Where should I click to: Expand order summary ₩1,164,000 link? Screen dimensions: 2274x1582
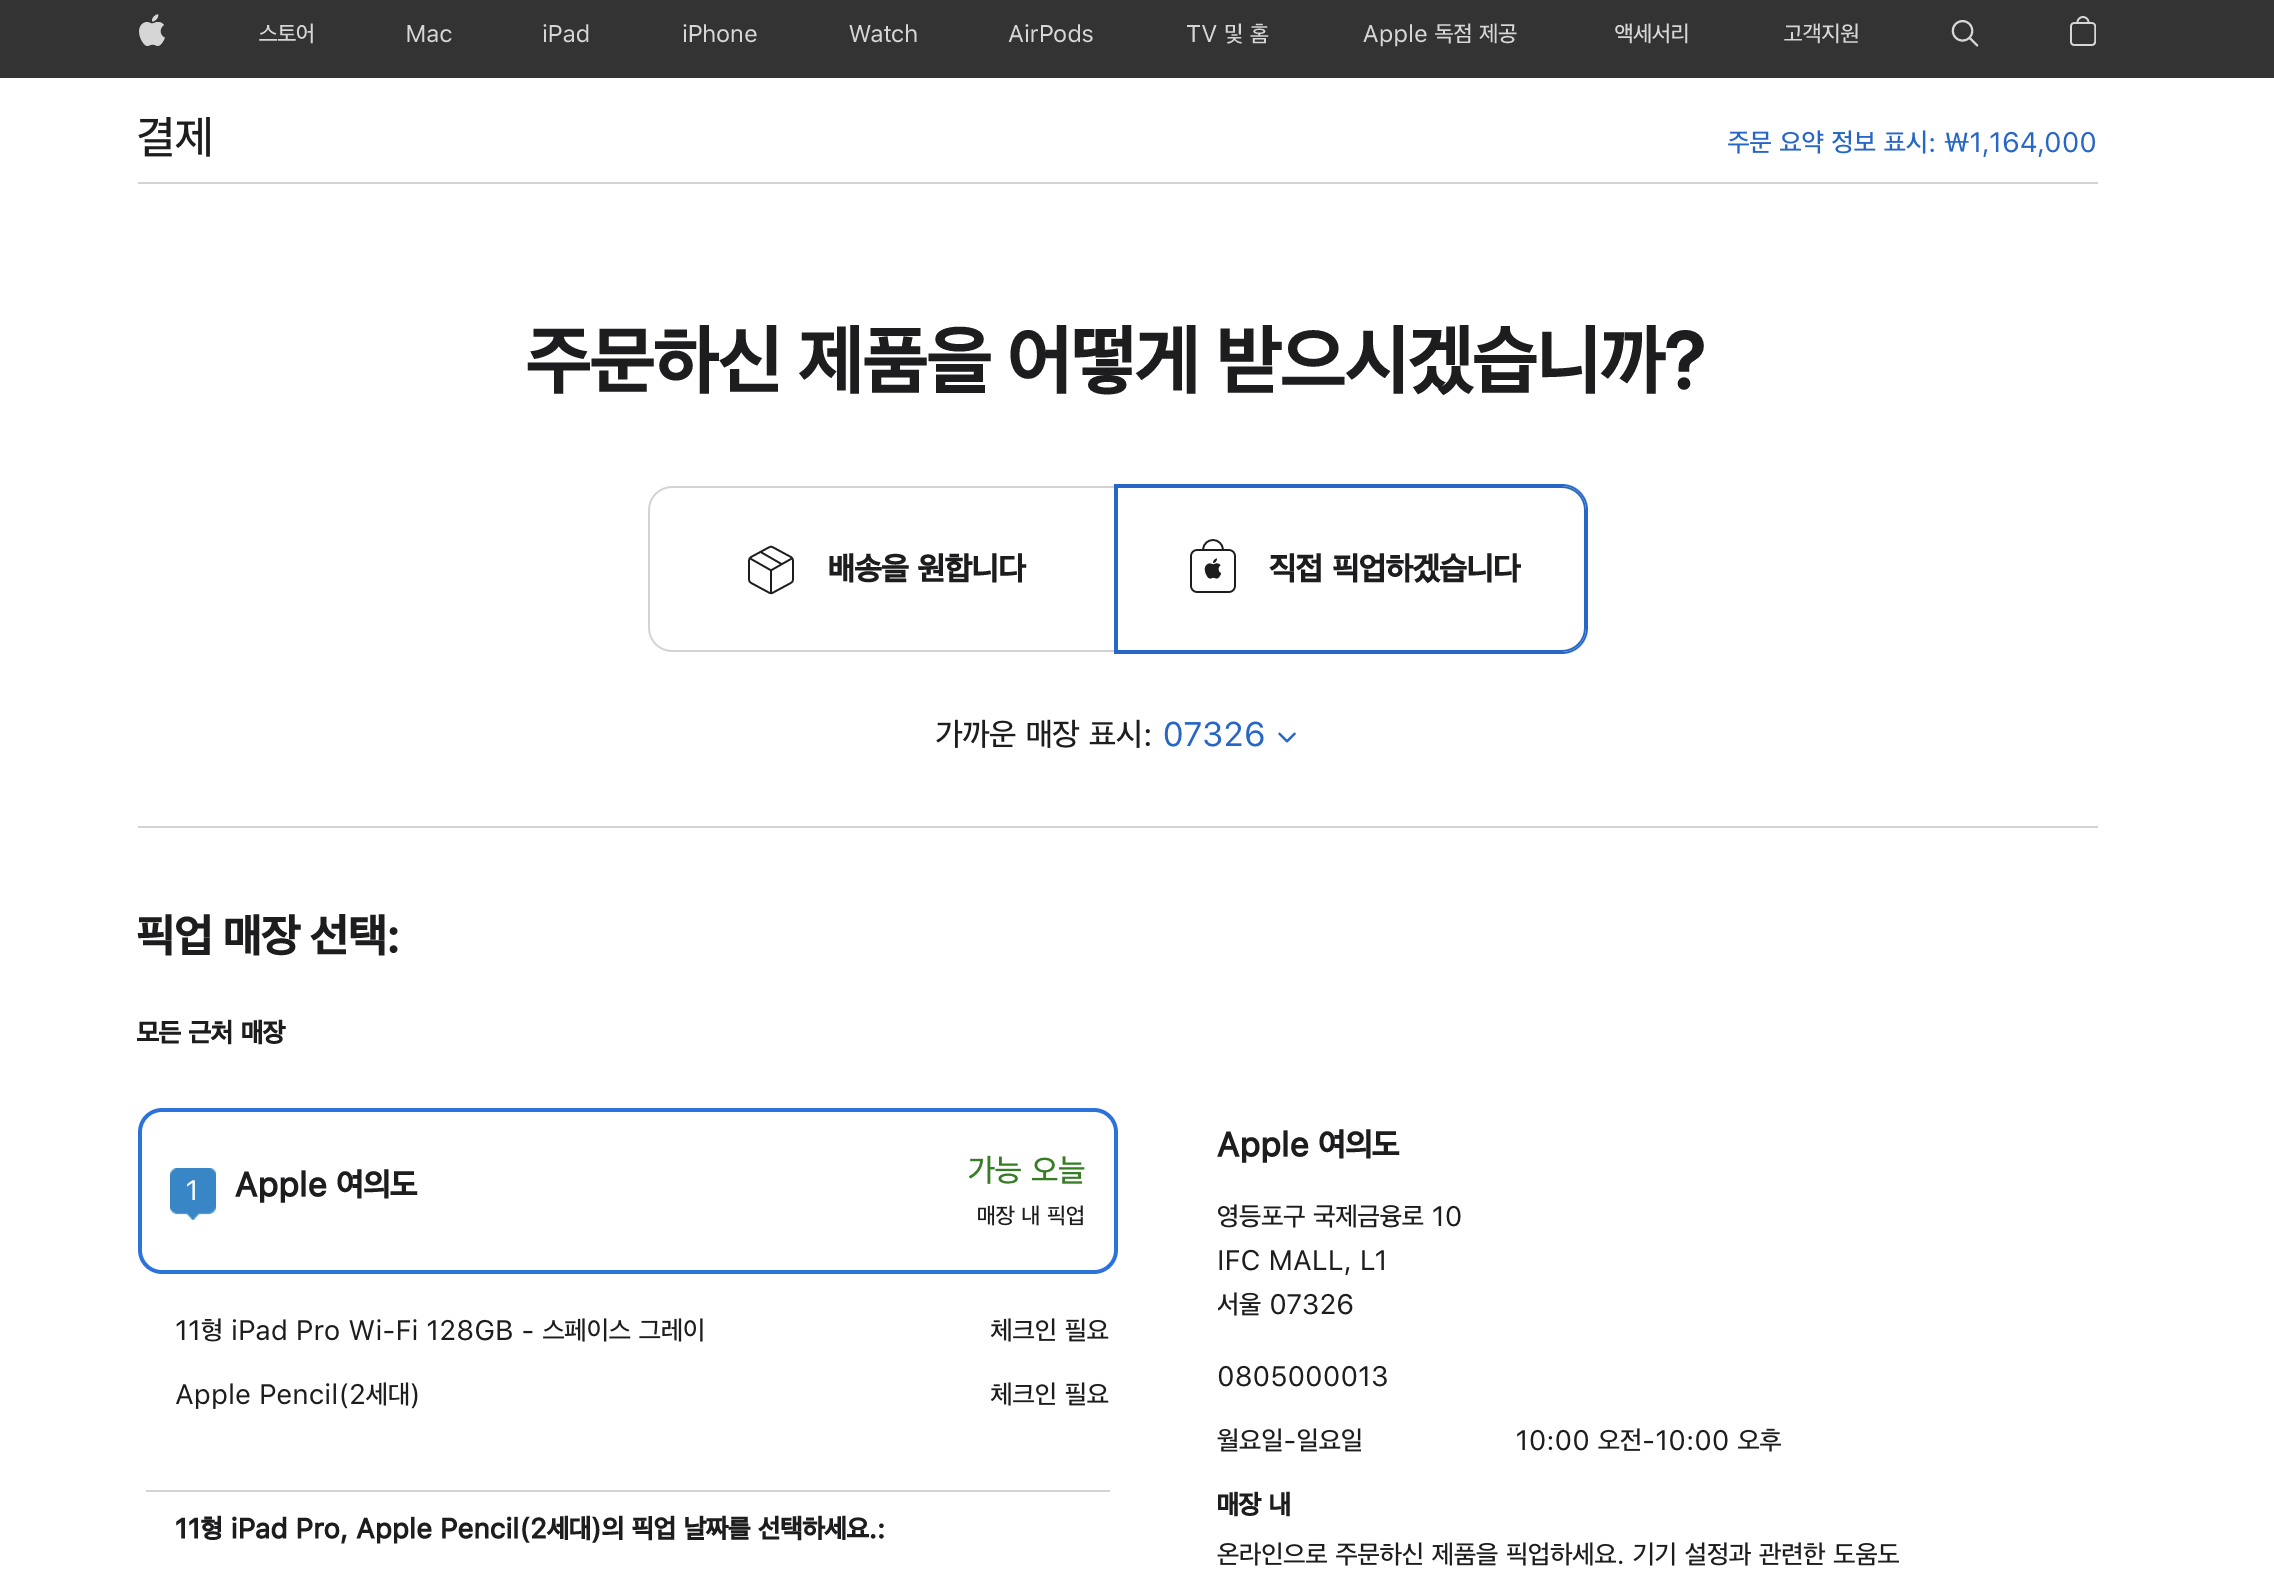tap(1911, 142)
